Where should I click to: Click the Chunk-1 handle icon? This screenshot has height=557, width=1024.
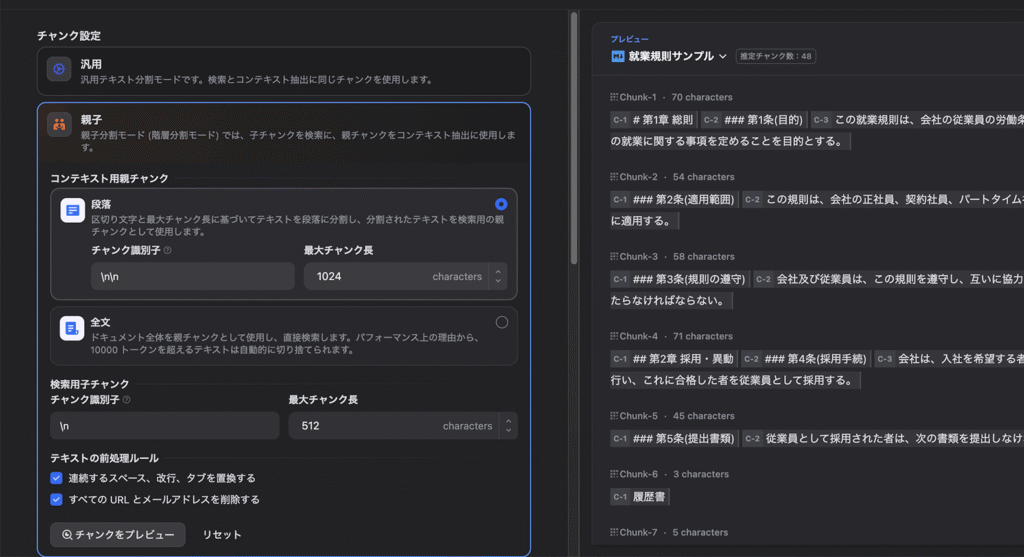pos(613,98)
